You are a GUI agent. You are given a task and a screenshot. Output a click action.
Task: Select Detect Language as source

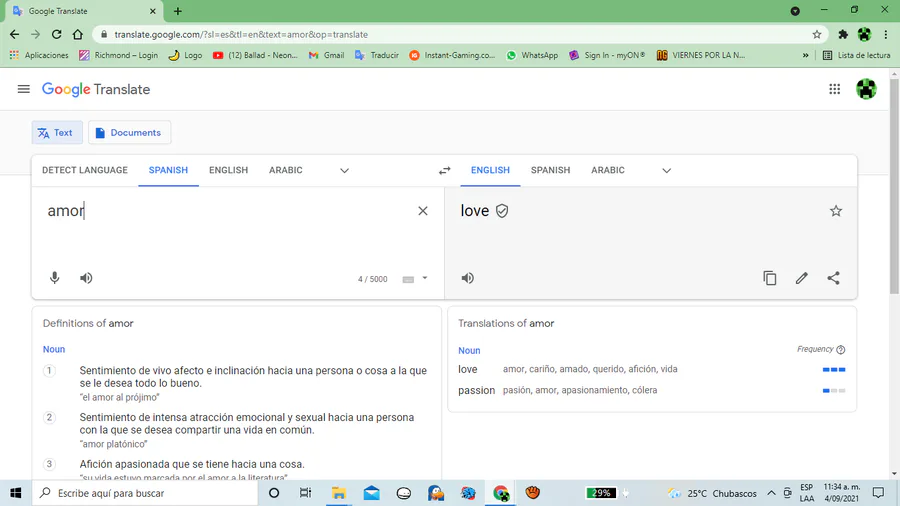(x=85, y=170)
